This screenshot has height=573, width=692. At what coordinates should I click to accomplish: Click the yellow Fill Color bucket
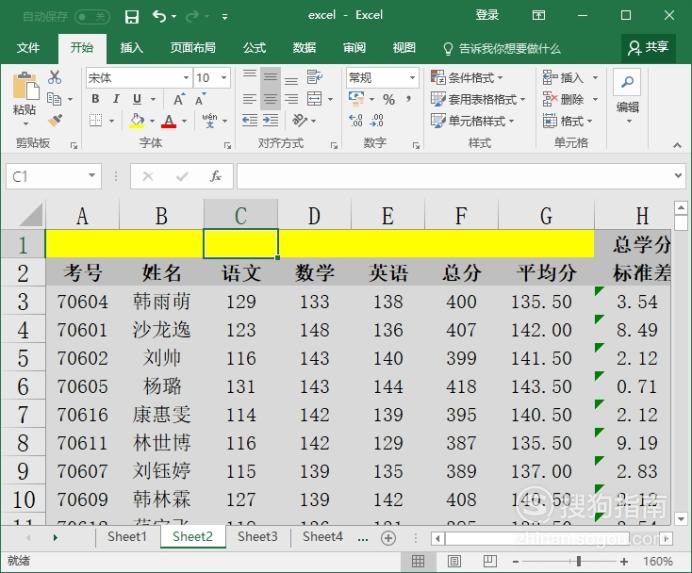pyautogui.click(x=137, y=120)
